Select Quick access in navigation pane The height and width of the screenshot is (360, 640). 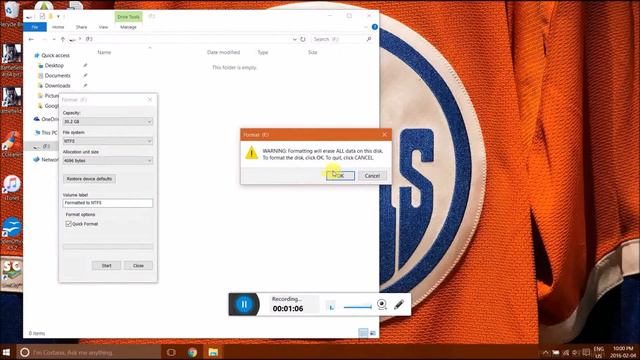click(x=55, y=55)
